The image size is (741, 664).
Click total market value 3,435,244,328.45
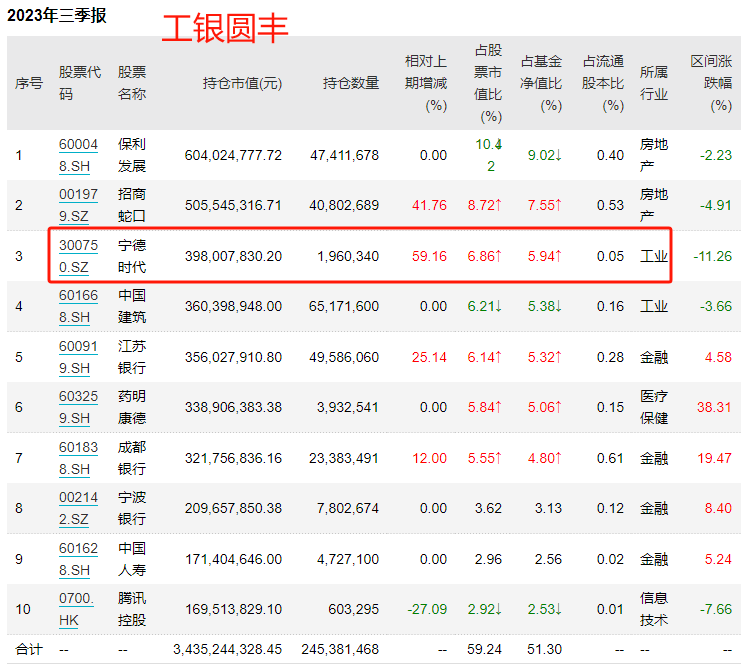click(227, 649)
